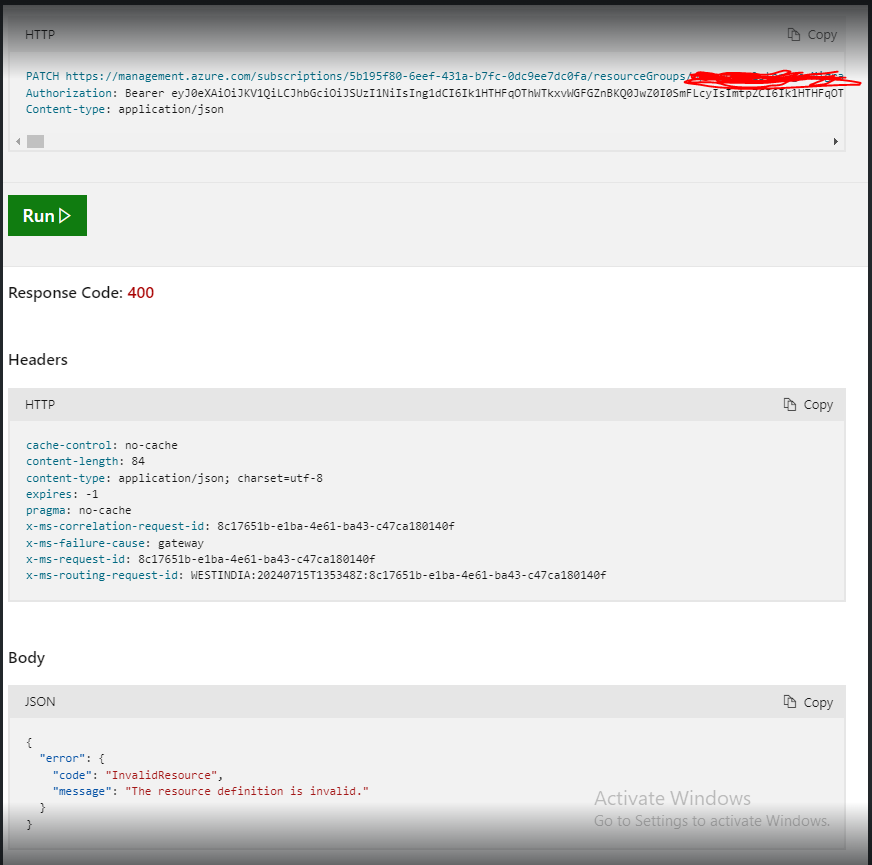The height and width of the screenshot is (865, 872).
Task: Click the 'cache-control: no-cache' header line
Action: 102,445
